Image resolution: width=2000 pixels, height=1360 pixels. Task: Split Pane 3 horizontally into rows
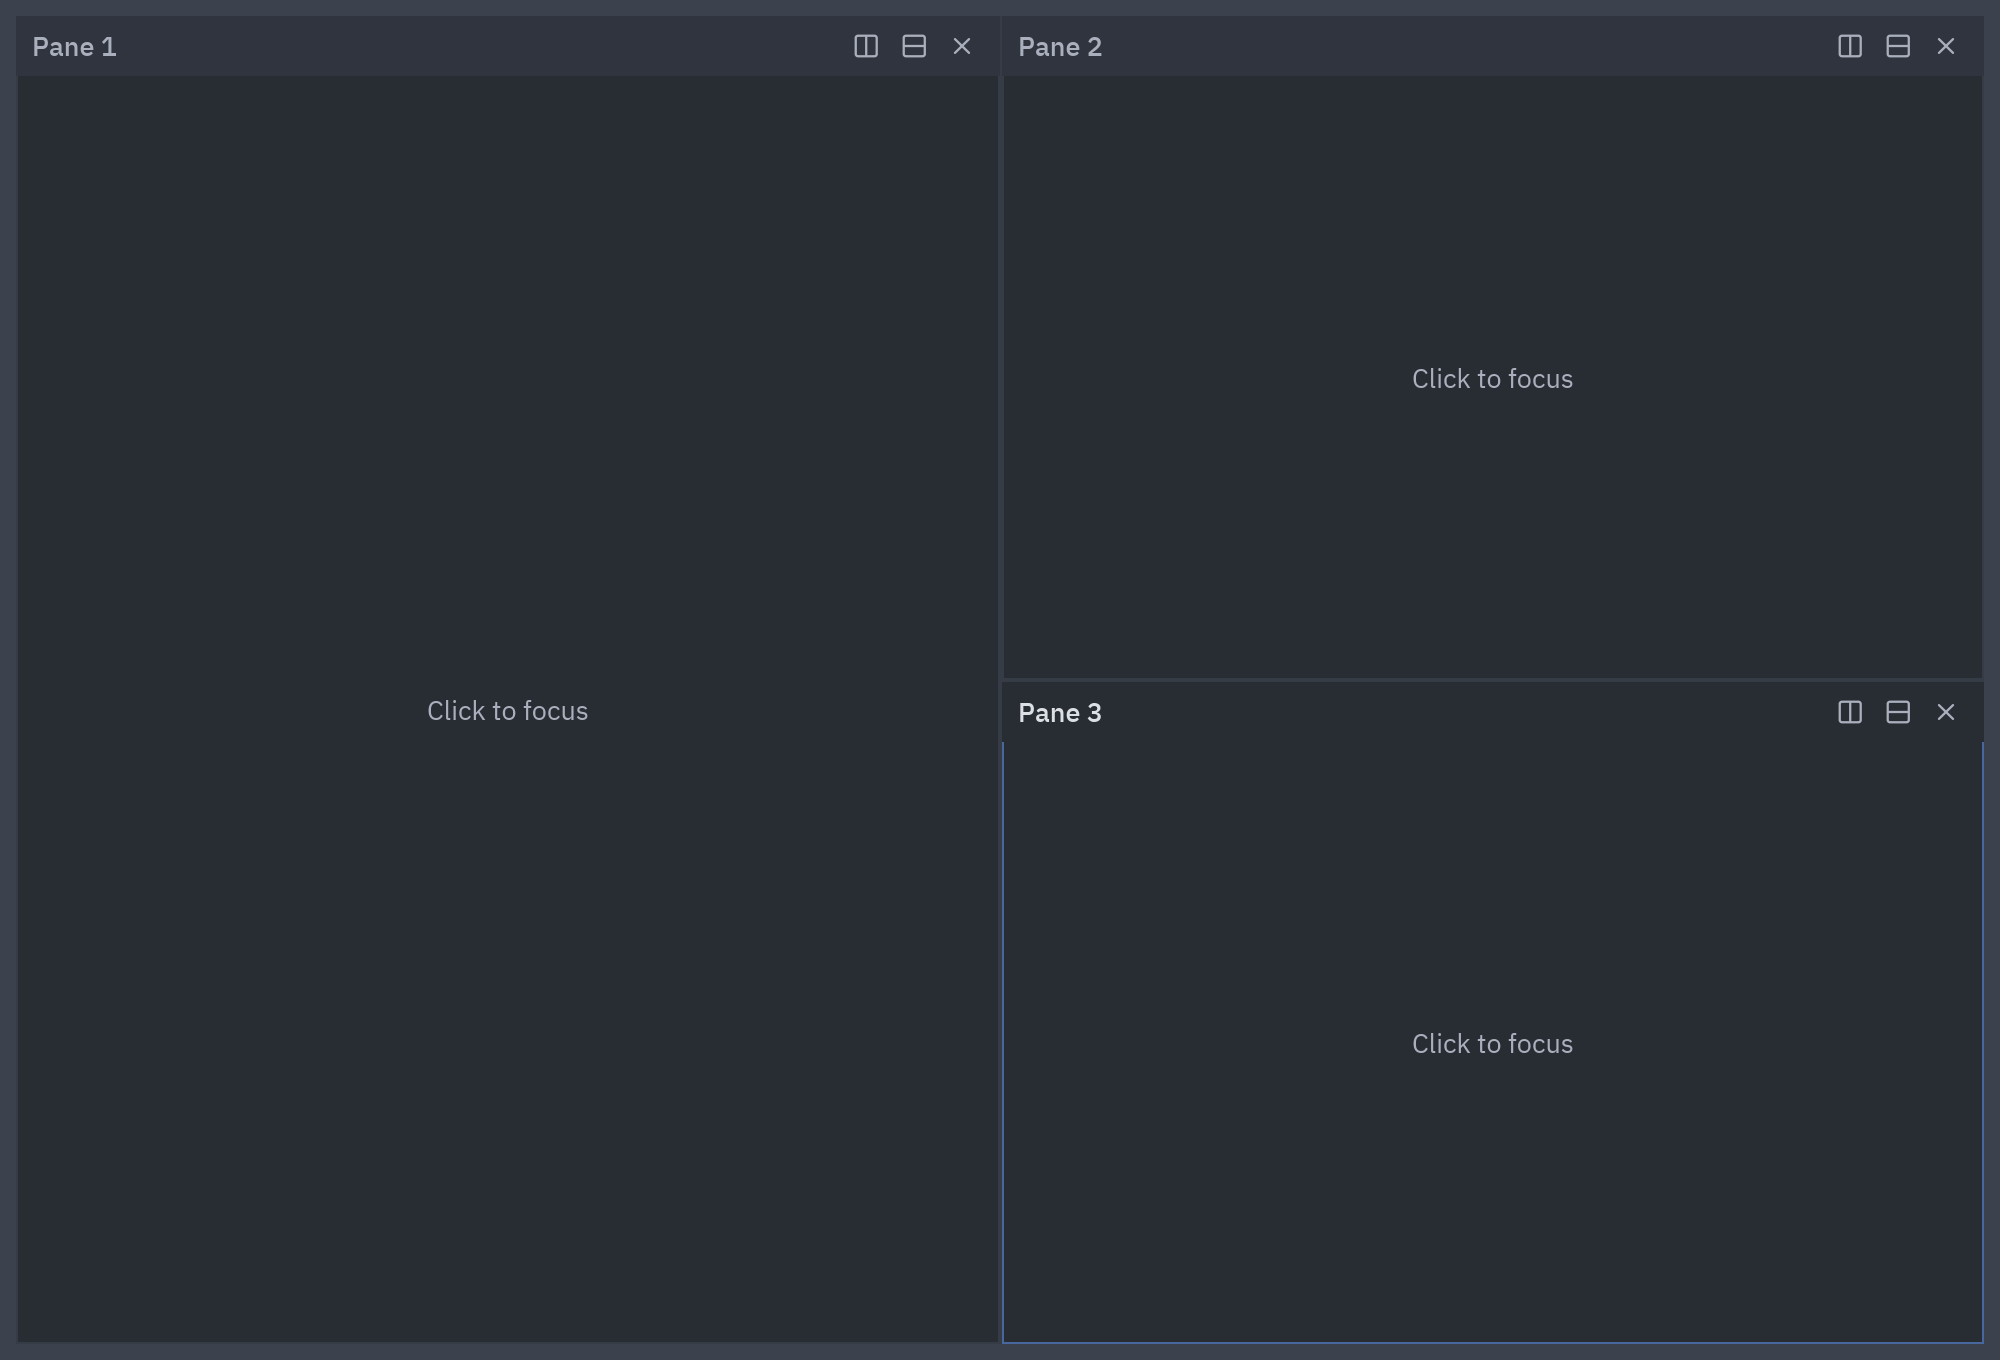(x=1898, y=712)
